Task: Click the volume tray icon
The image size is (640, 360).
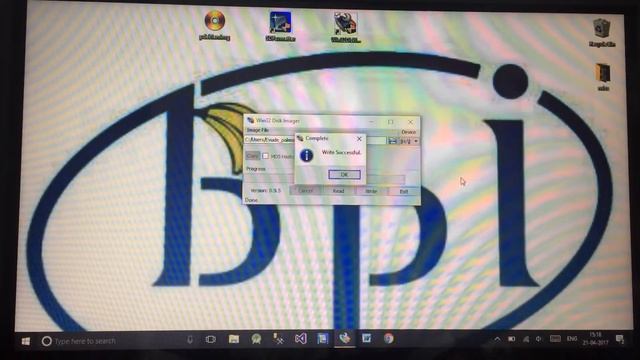Action: coord(539,339)
